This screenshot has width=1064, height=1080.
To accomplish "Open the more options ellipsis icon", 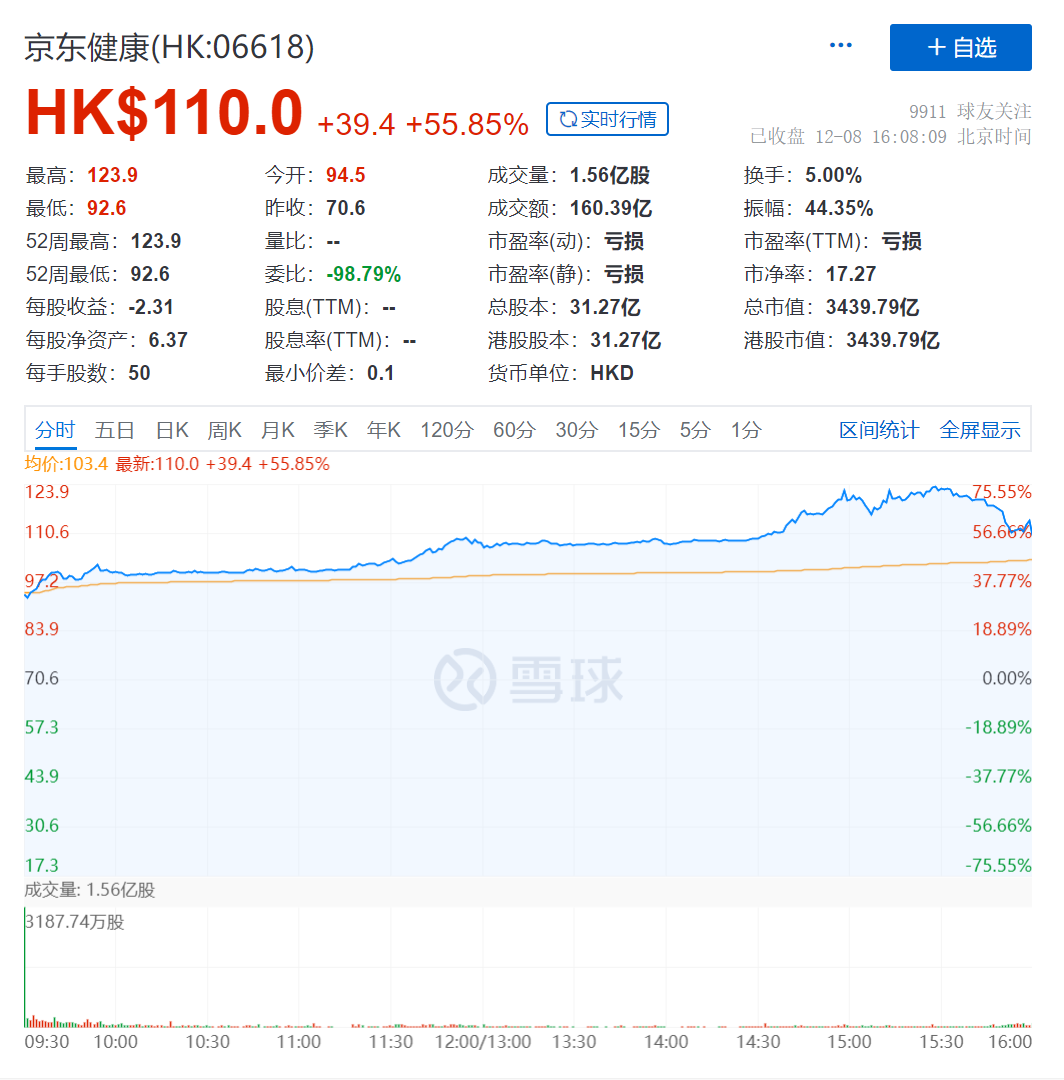I will click(840, 45).
